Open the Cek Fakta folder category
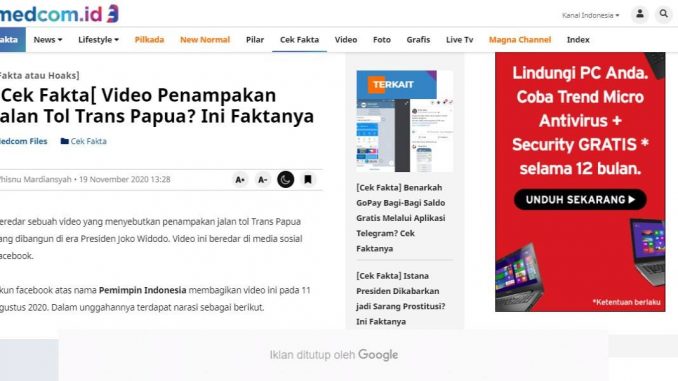 pyautogui.click(x=84, y=141)
